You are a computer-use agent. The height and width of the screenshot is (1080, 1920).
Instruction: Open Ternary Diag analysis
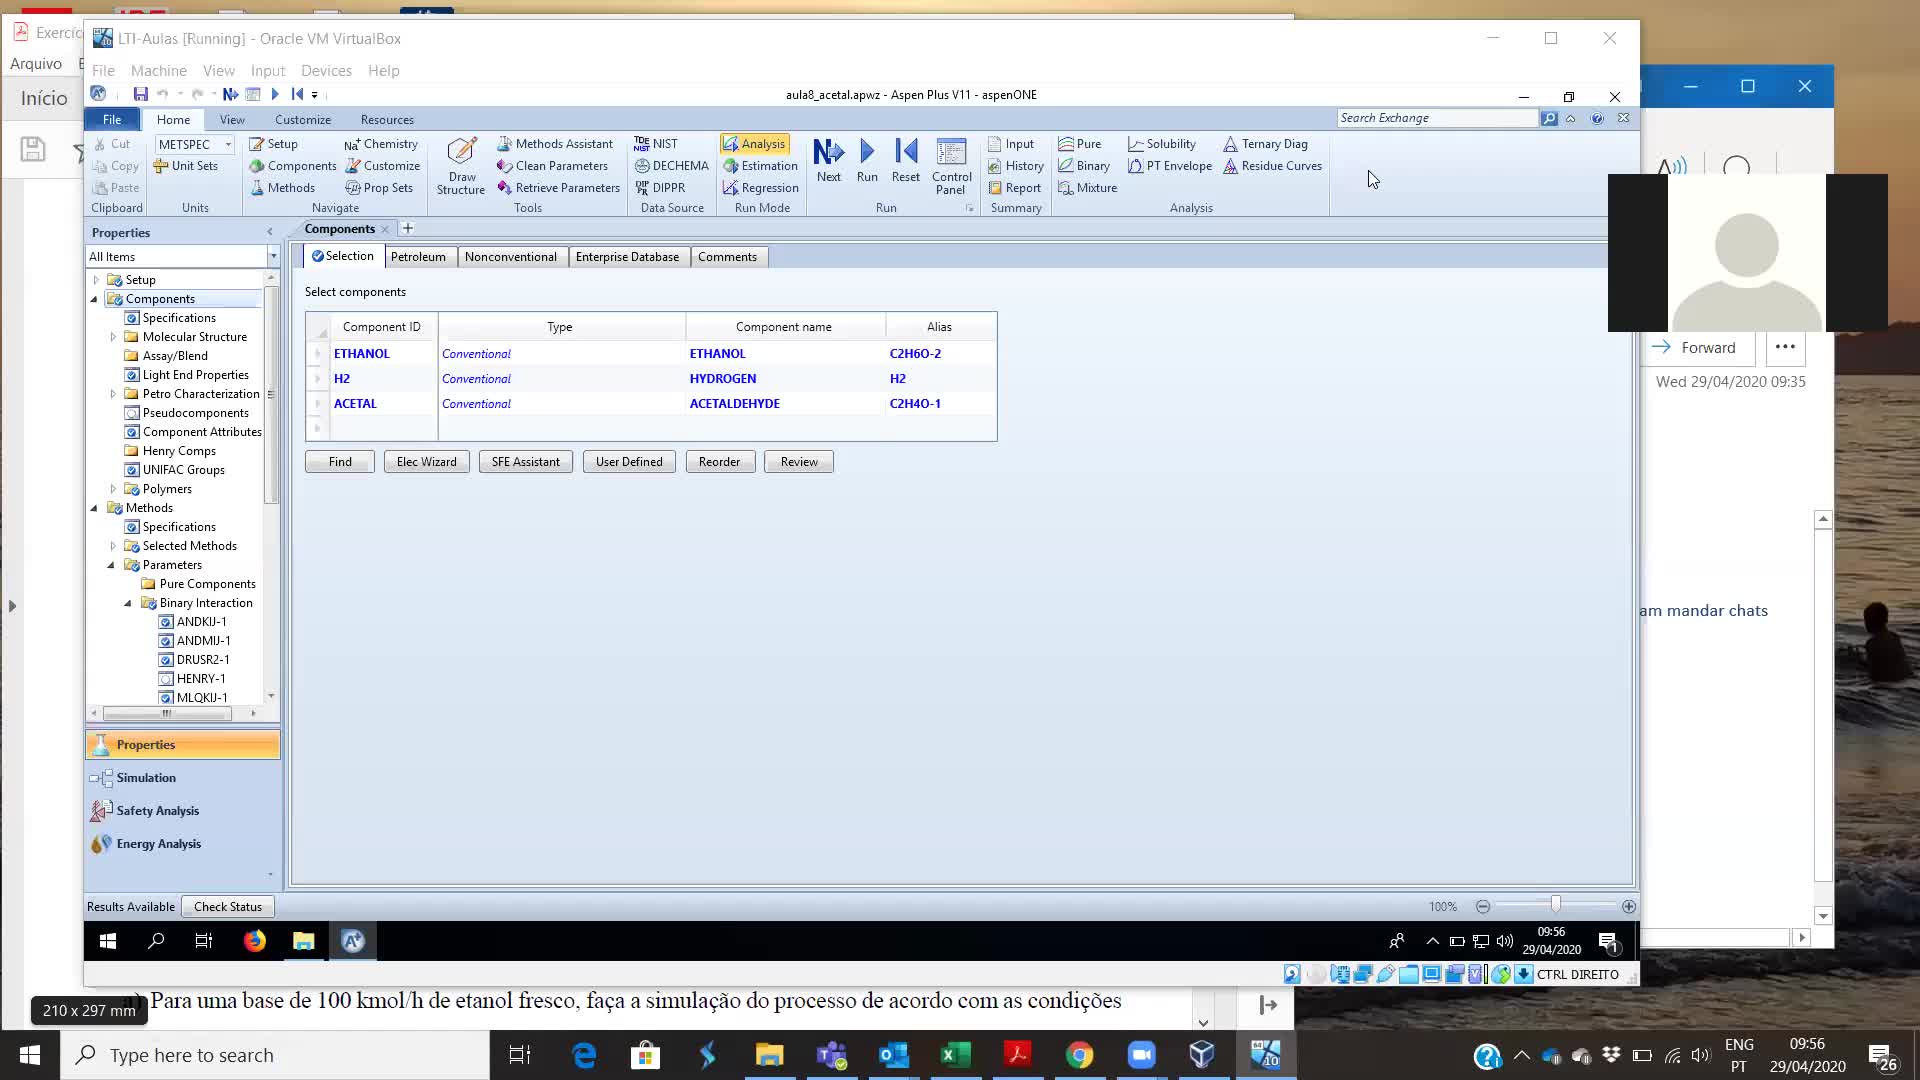pyautogui.click(x=1265, y=144)
